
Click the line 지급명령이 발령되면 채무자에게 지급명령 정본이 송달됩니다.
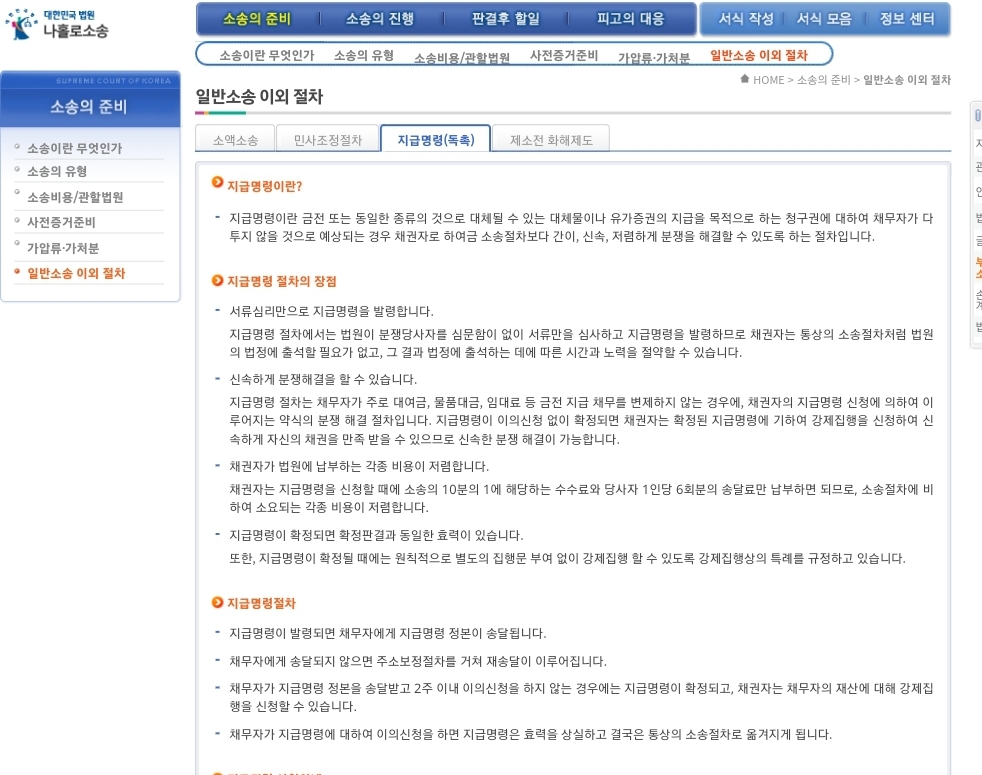388,633
